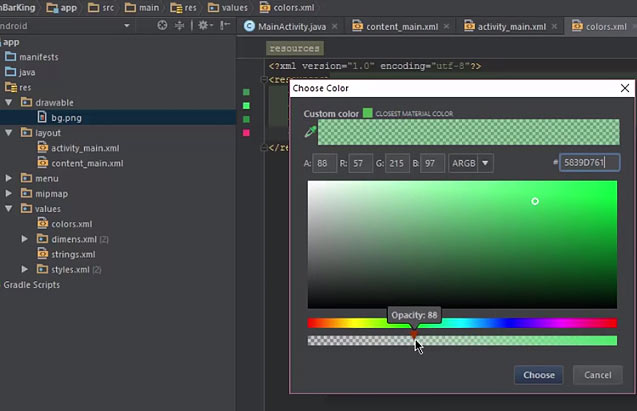Click the green value field
Screen dimensions: 637x411
(397, 163)
